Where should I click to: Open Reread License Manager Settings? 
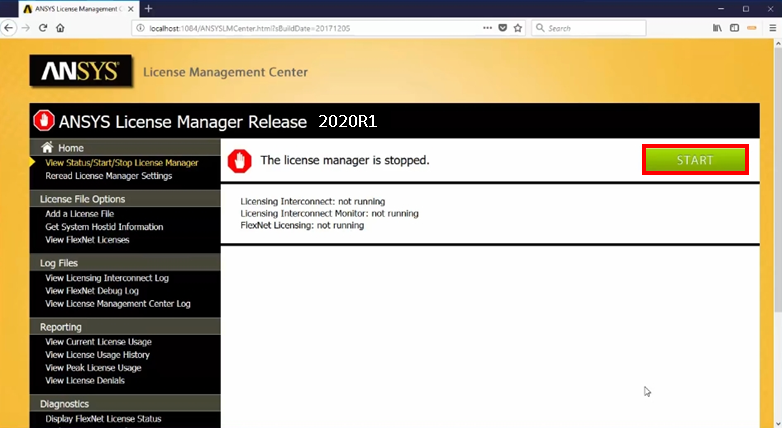pyautogui.click(x=109, y=176)
